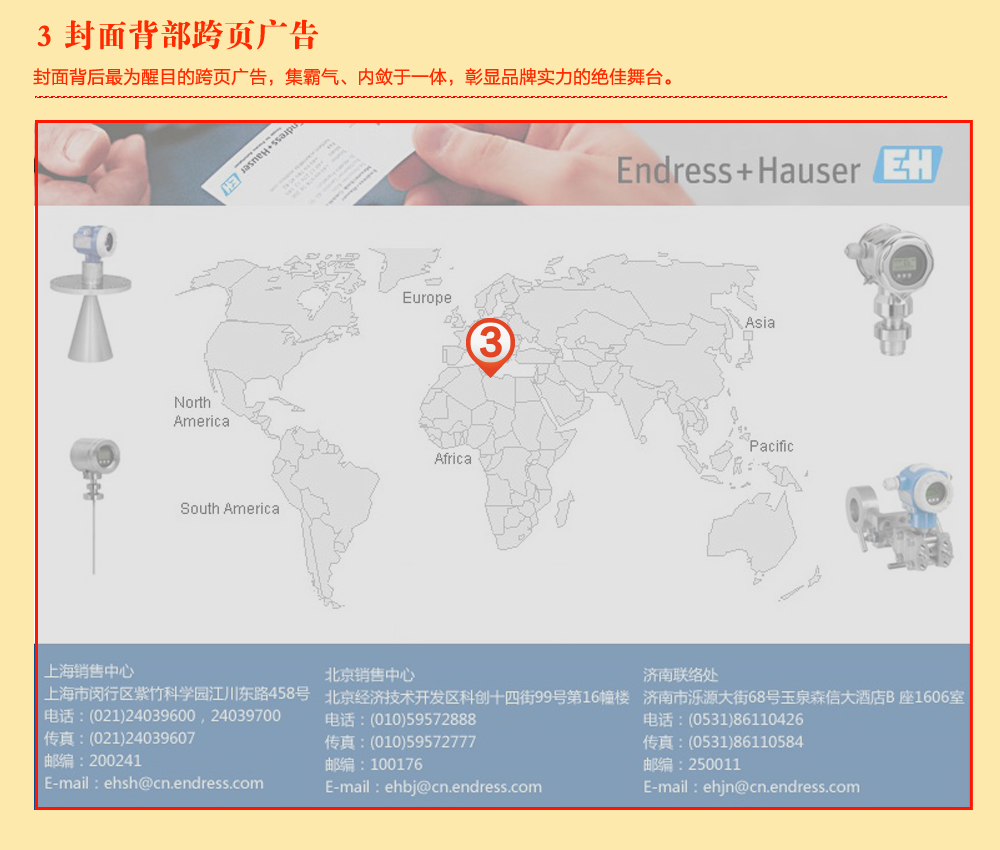
Task: Select the radar level transmitter with cone horn
Action: pyautogui.click(x=91, y=292)
